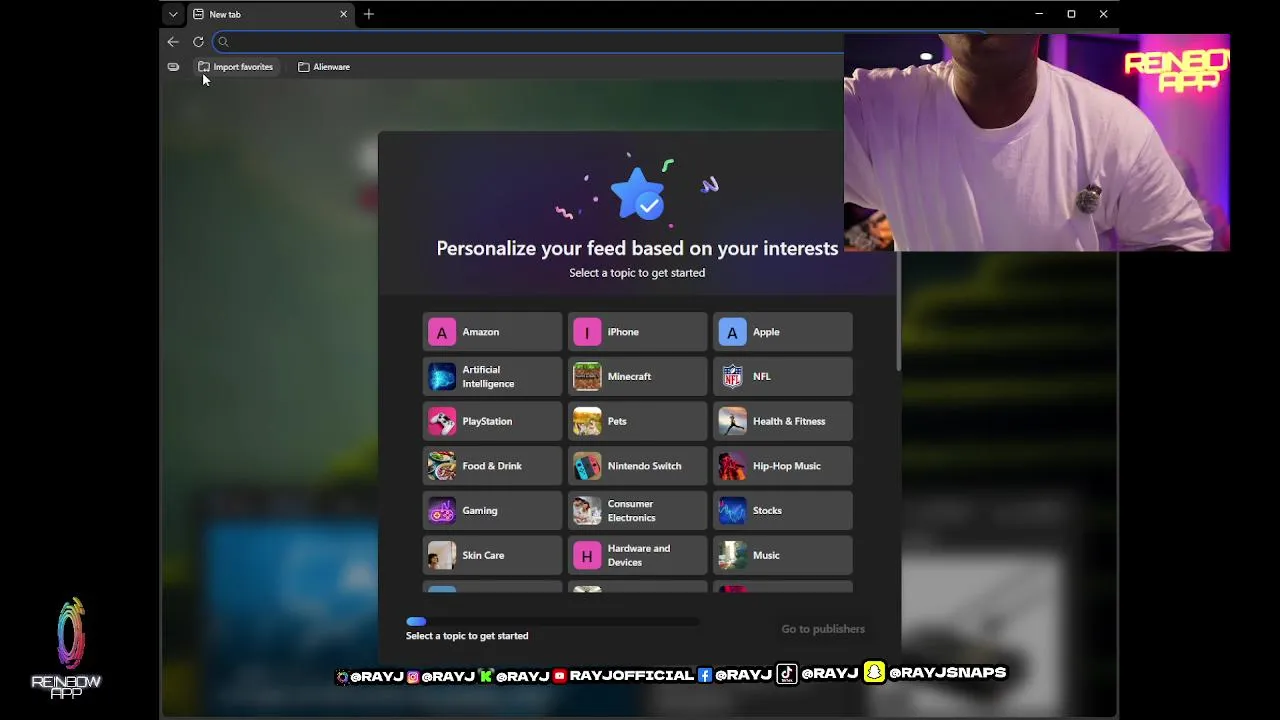Screen dimensions: 1280x720
Task: Click the Go to publishers link
Action: (x=823, y=629)
